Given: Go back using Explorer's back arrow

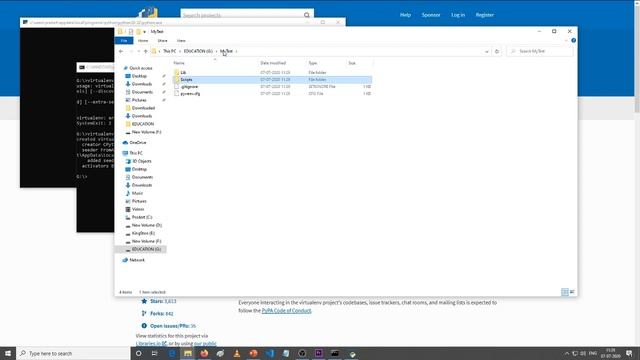Looking at the screenshot, I should click(121, 51).
